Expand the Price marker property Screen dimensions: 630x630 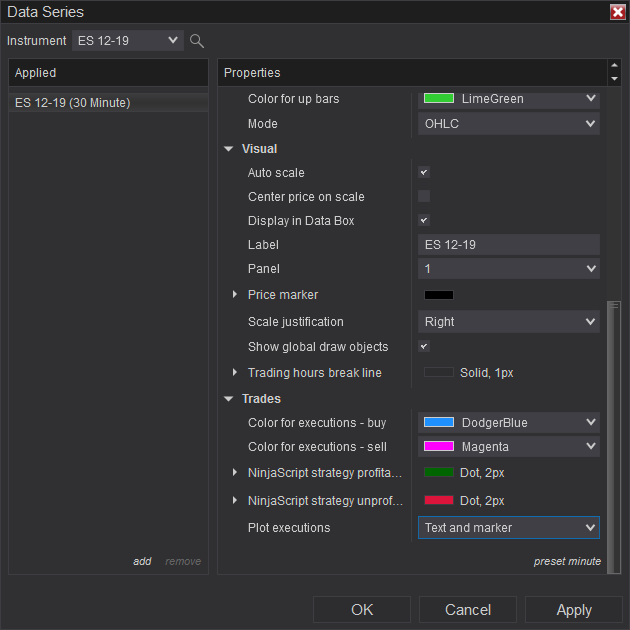235,295
